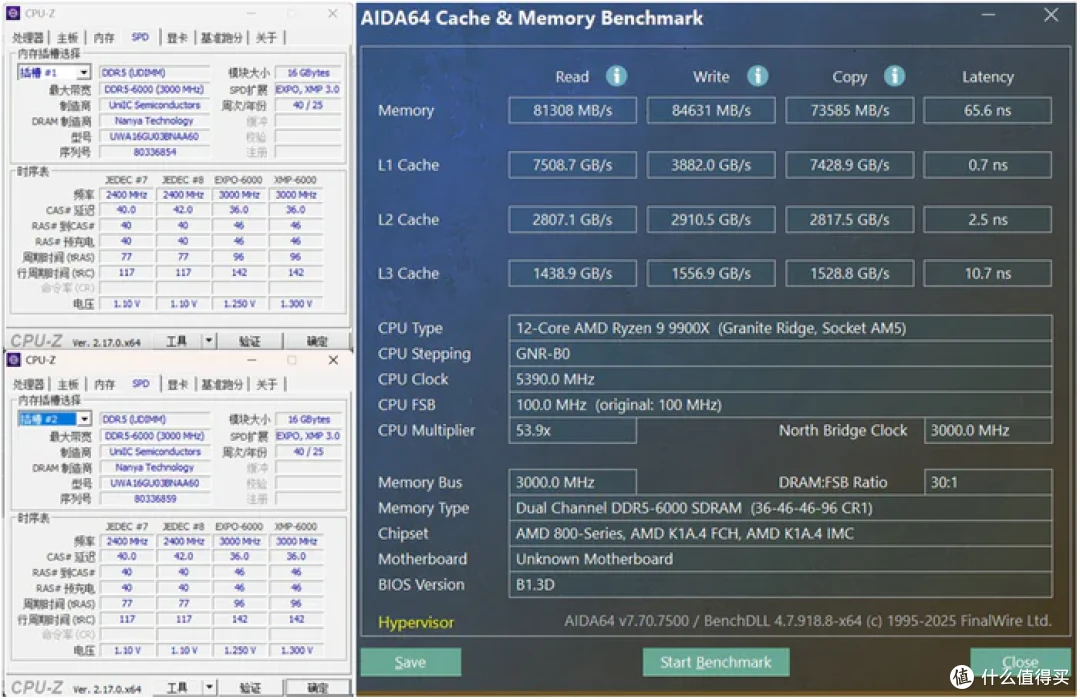This screenshot has width=1080, height=700.
Task: Switch to the 内存 tab in top CPU-Z
Action: click(x=104, y=38)
